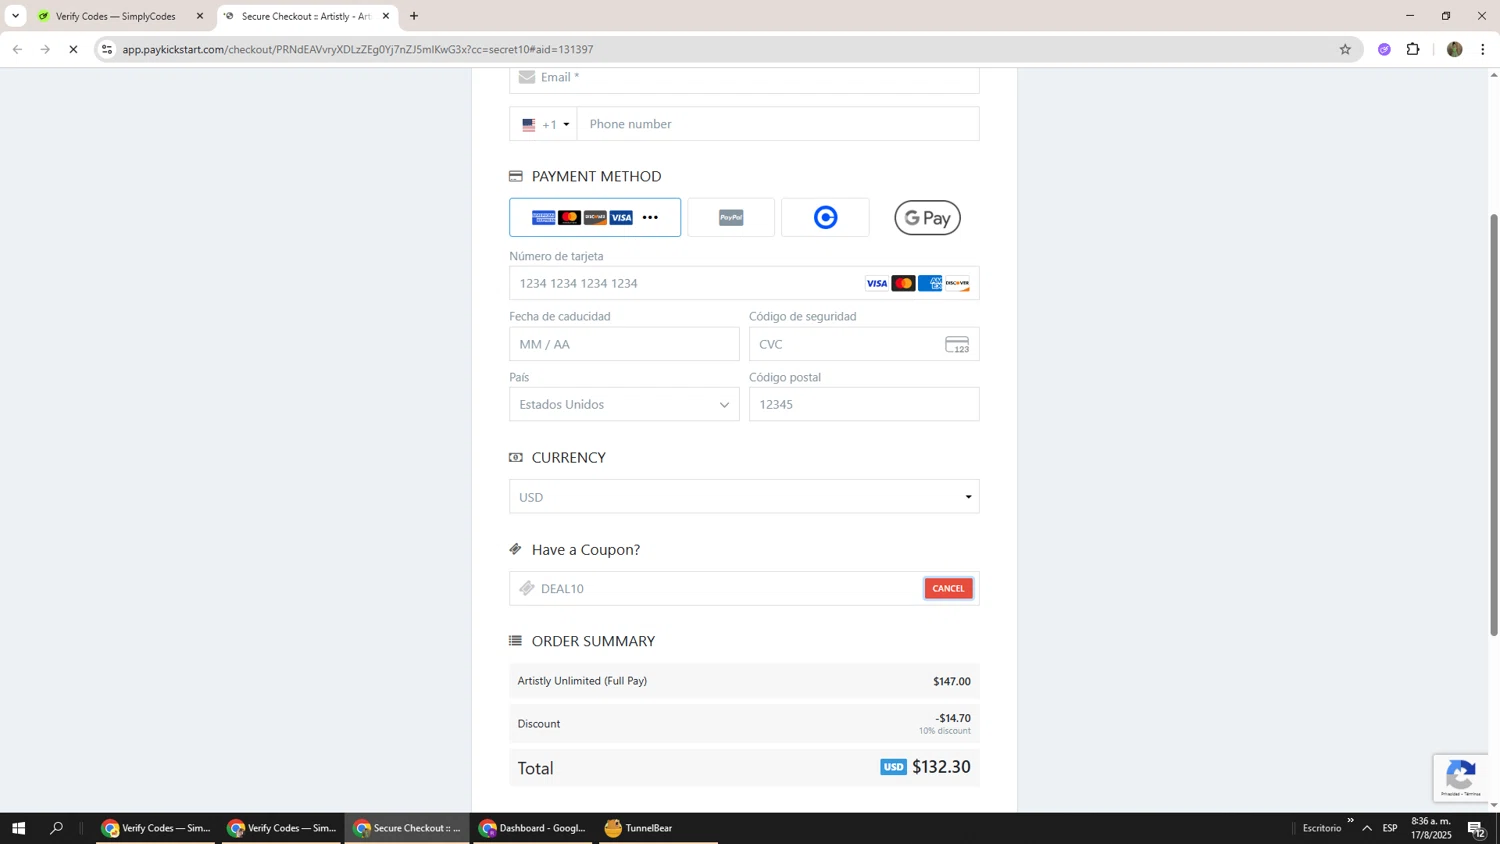Click the page vertical scrollbar
Image resolution: width=1500 pixels, height=844 pixels.
1494,425
